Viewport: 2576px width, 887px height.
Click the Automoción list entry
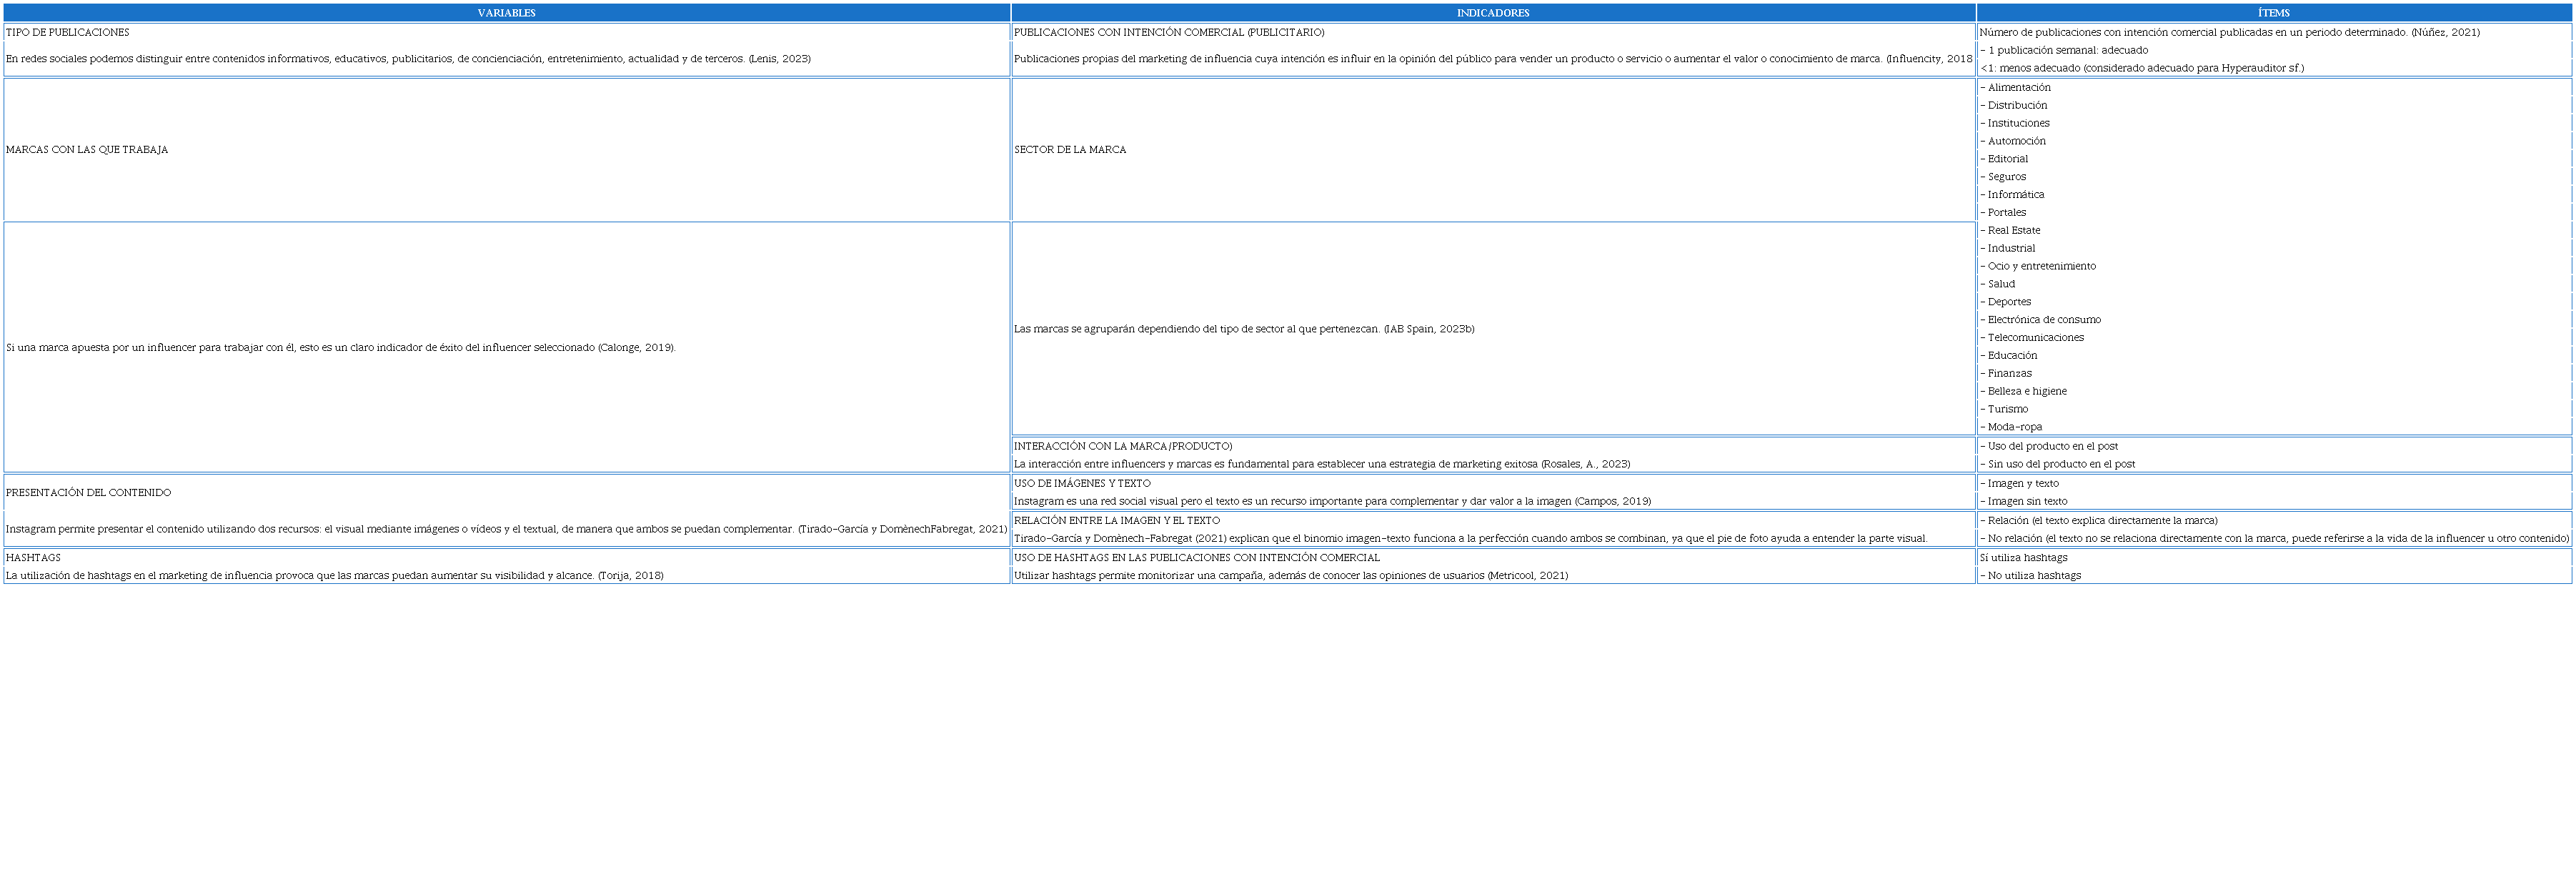click(x=2016, y=141)
